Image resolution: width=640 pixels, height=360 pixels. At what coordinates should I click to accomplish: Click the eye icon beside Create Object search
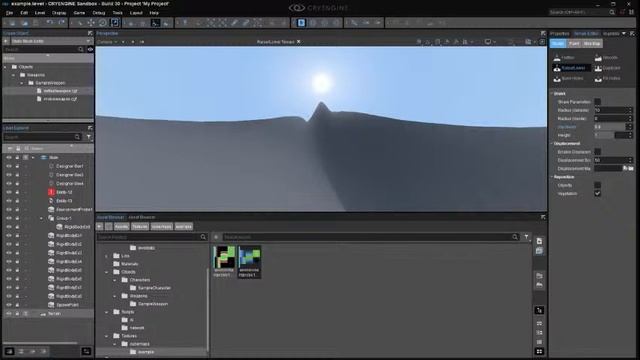point(90,49)
